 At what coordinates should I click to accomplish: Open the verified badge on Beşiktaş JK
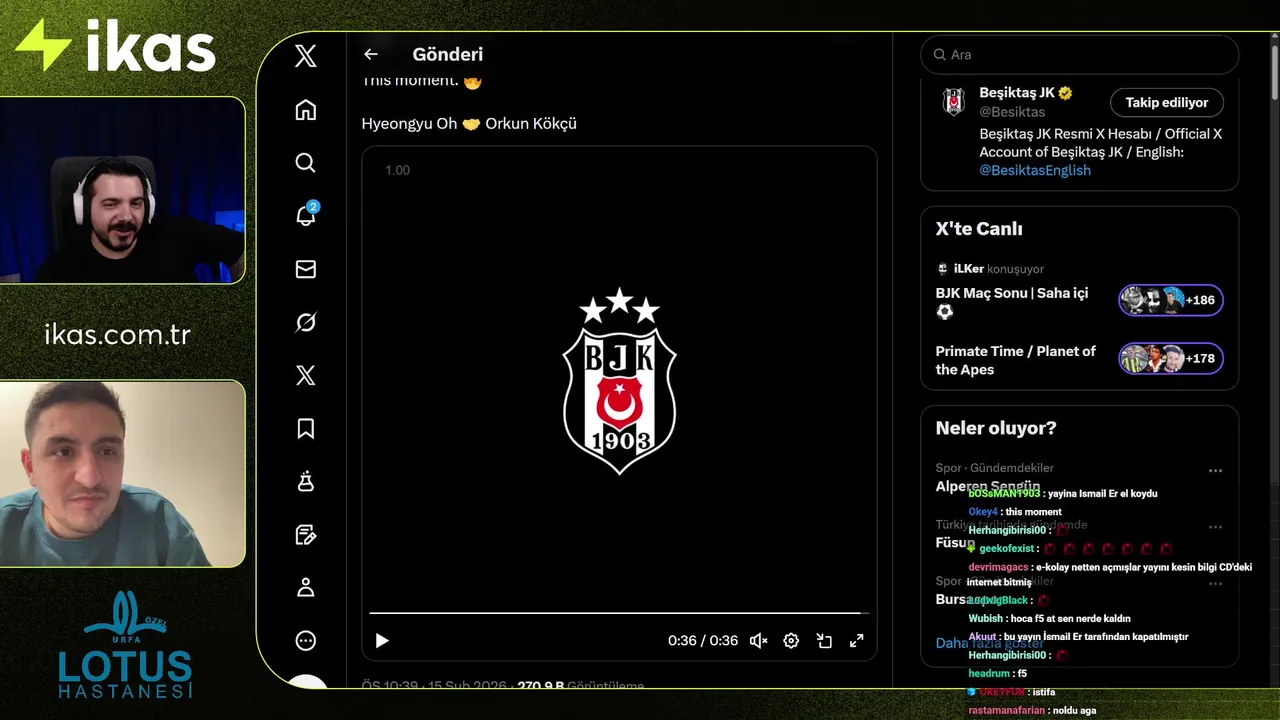coord(1066,93)
